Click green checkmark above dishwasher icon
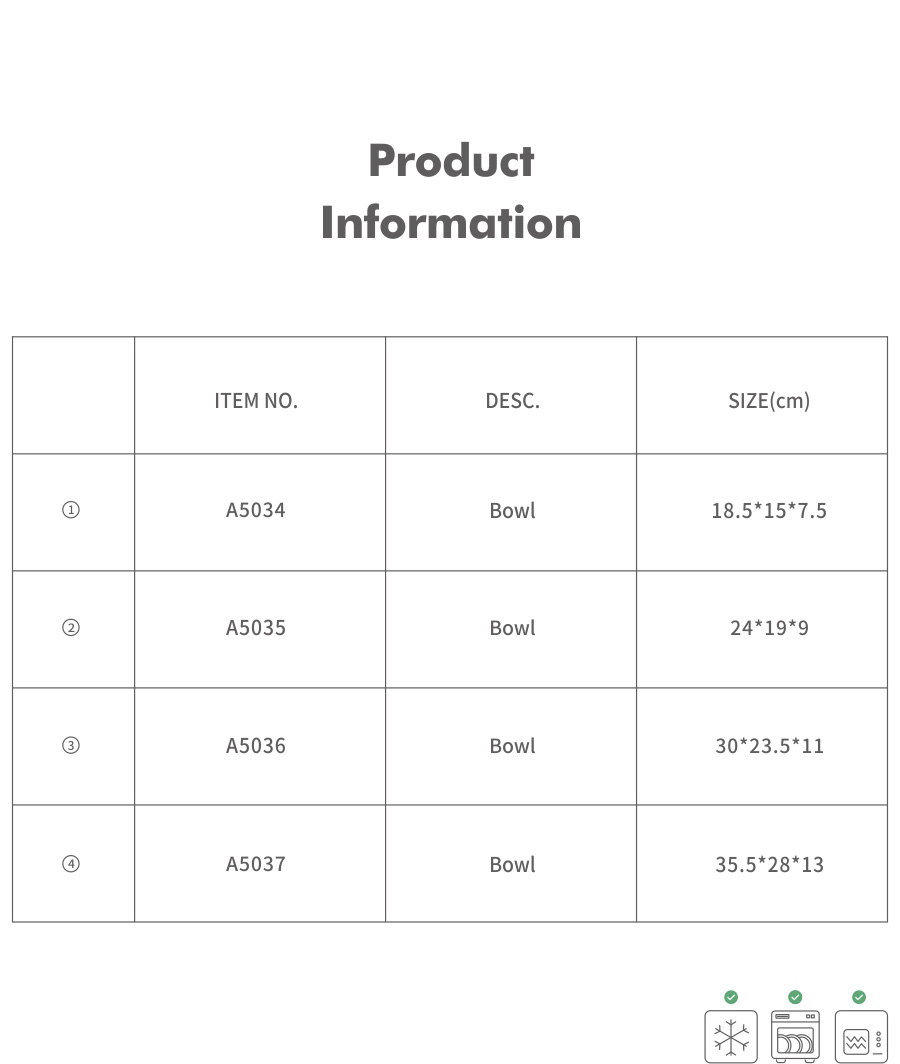This screenshot has width=900, height=1064. [795, 997]
